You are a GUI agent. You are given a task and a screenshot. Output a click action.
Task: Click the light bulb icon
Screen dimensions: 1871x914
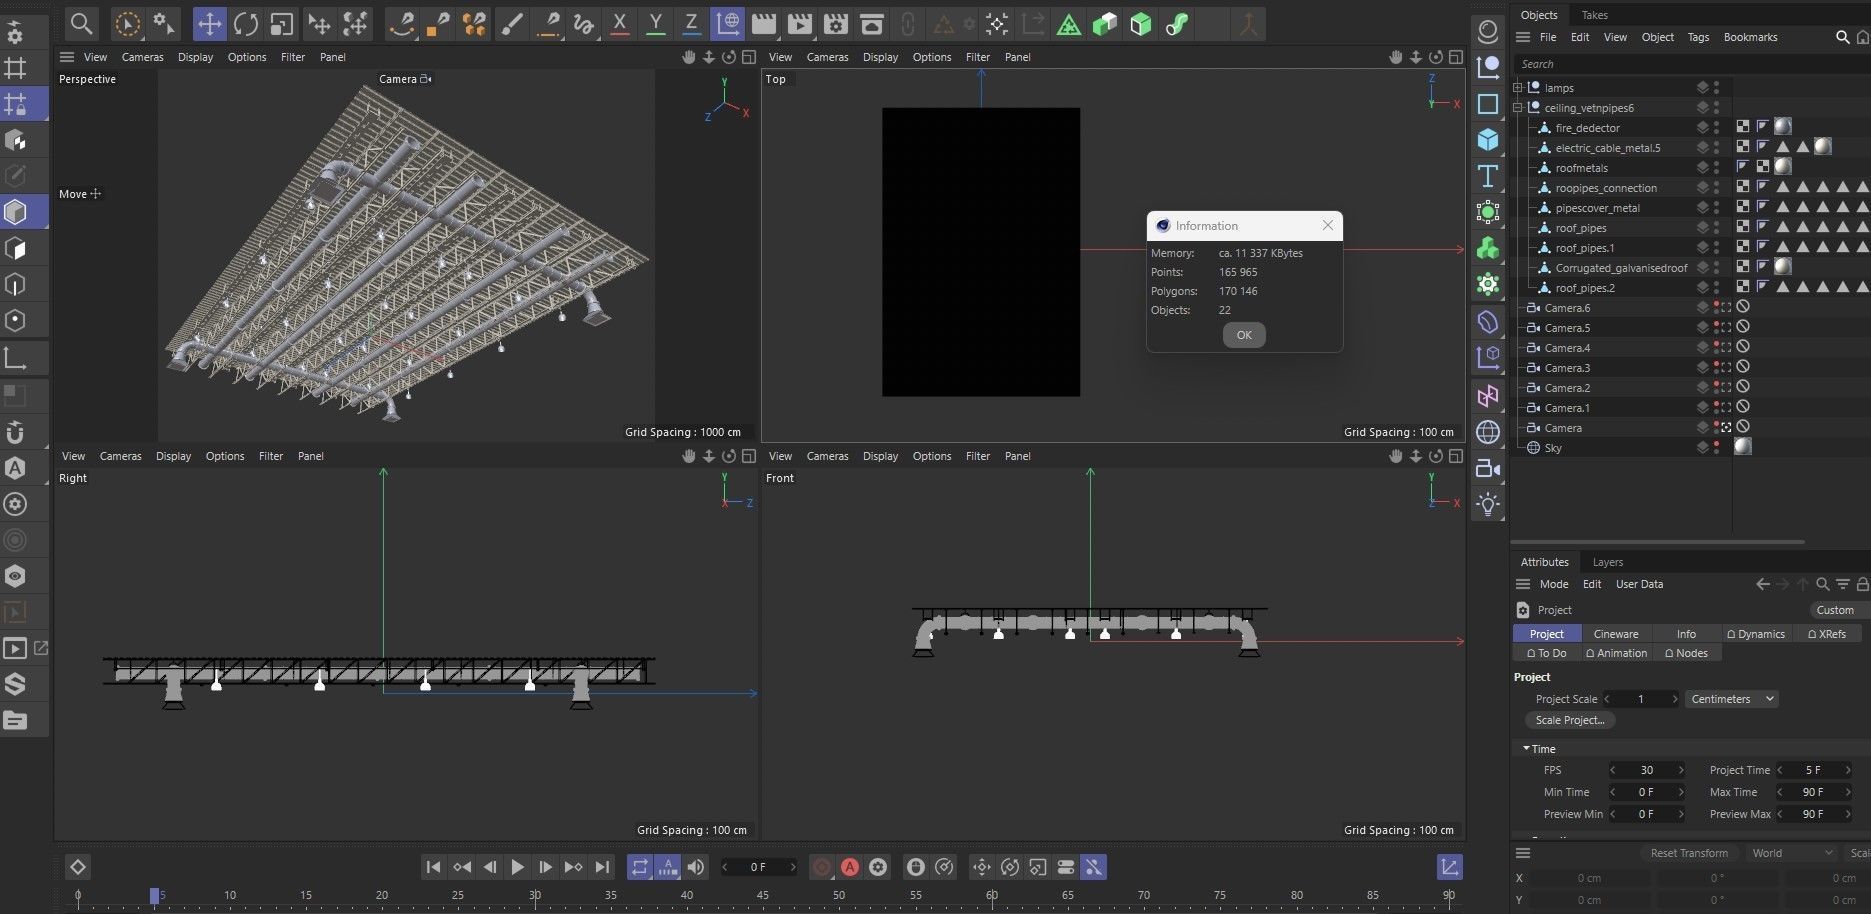[1488, 504]
